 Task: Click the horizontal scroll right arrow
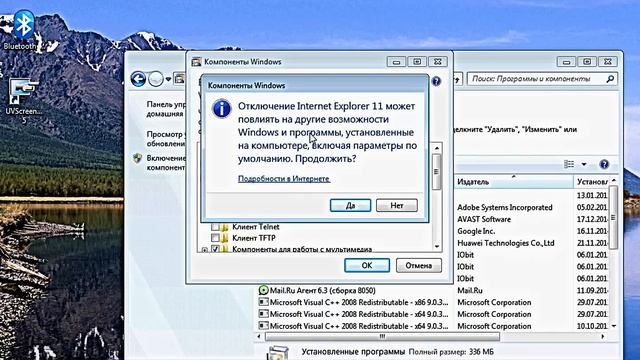click(602, 336)
